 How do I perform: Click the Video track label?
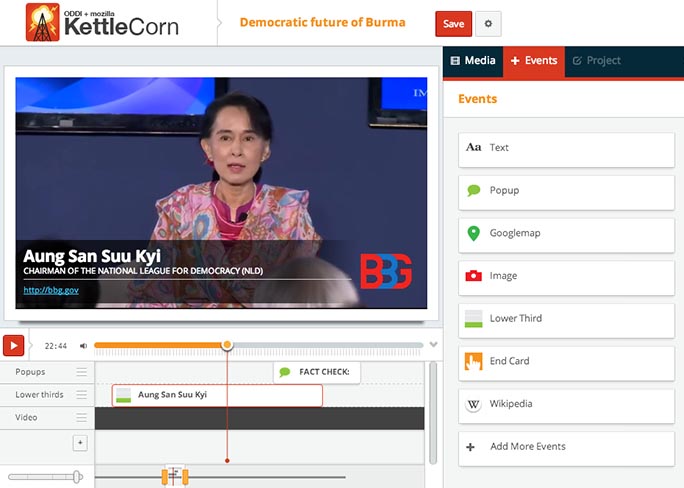(x=26, y=417)
